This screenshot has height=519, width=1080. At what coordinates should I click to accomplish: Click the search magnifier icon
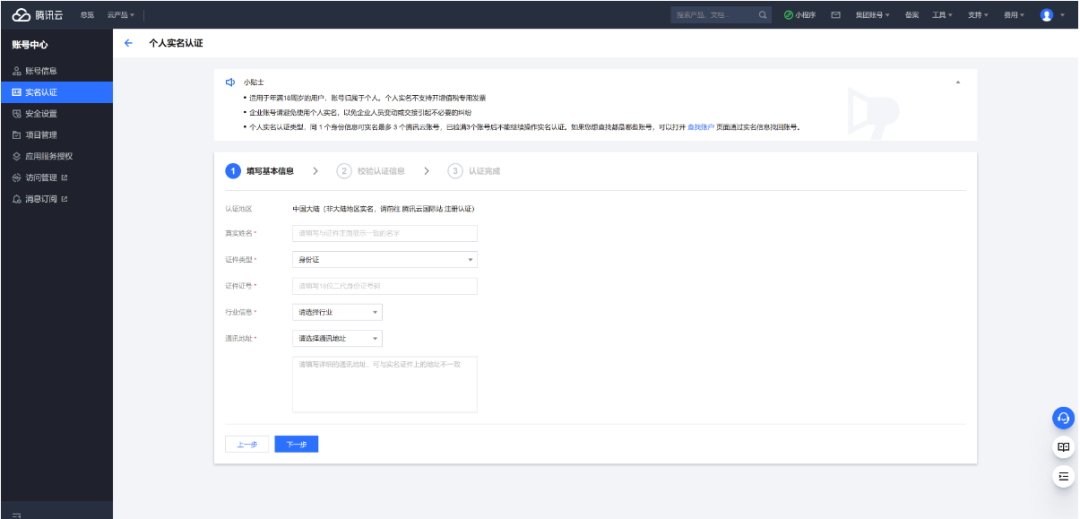pos(763,15)
